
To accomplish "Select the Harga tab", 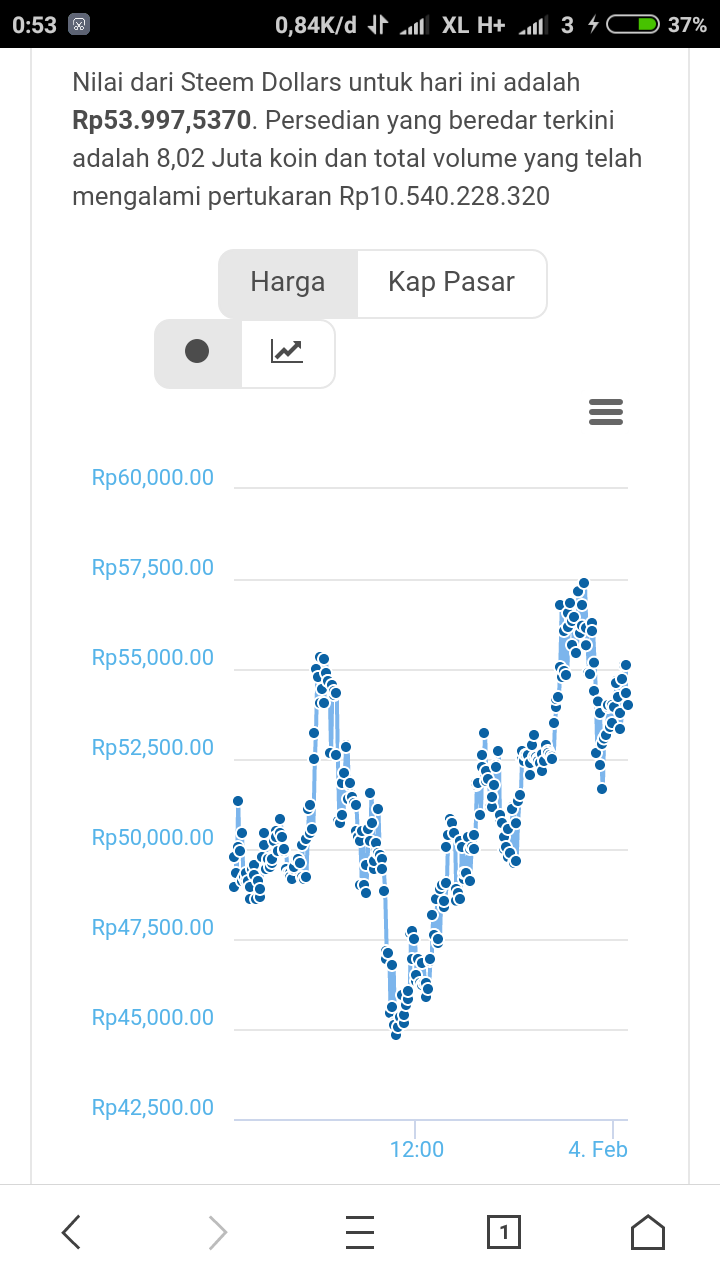I will (288, 283).
